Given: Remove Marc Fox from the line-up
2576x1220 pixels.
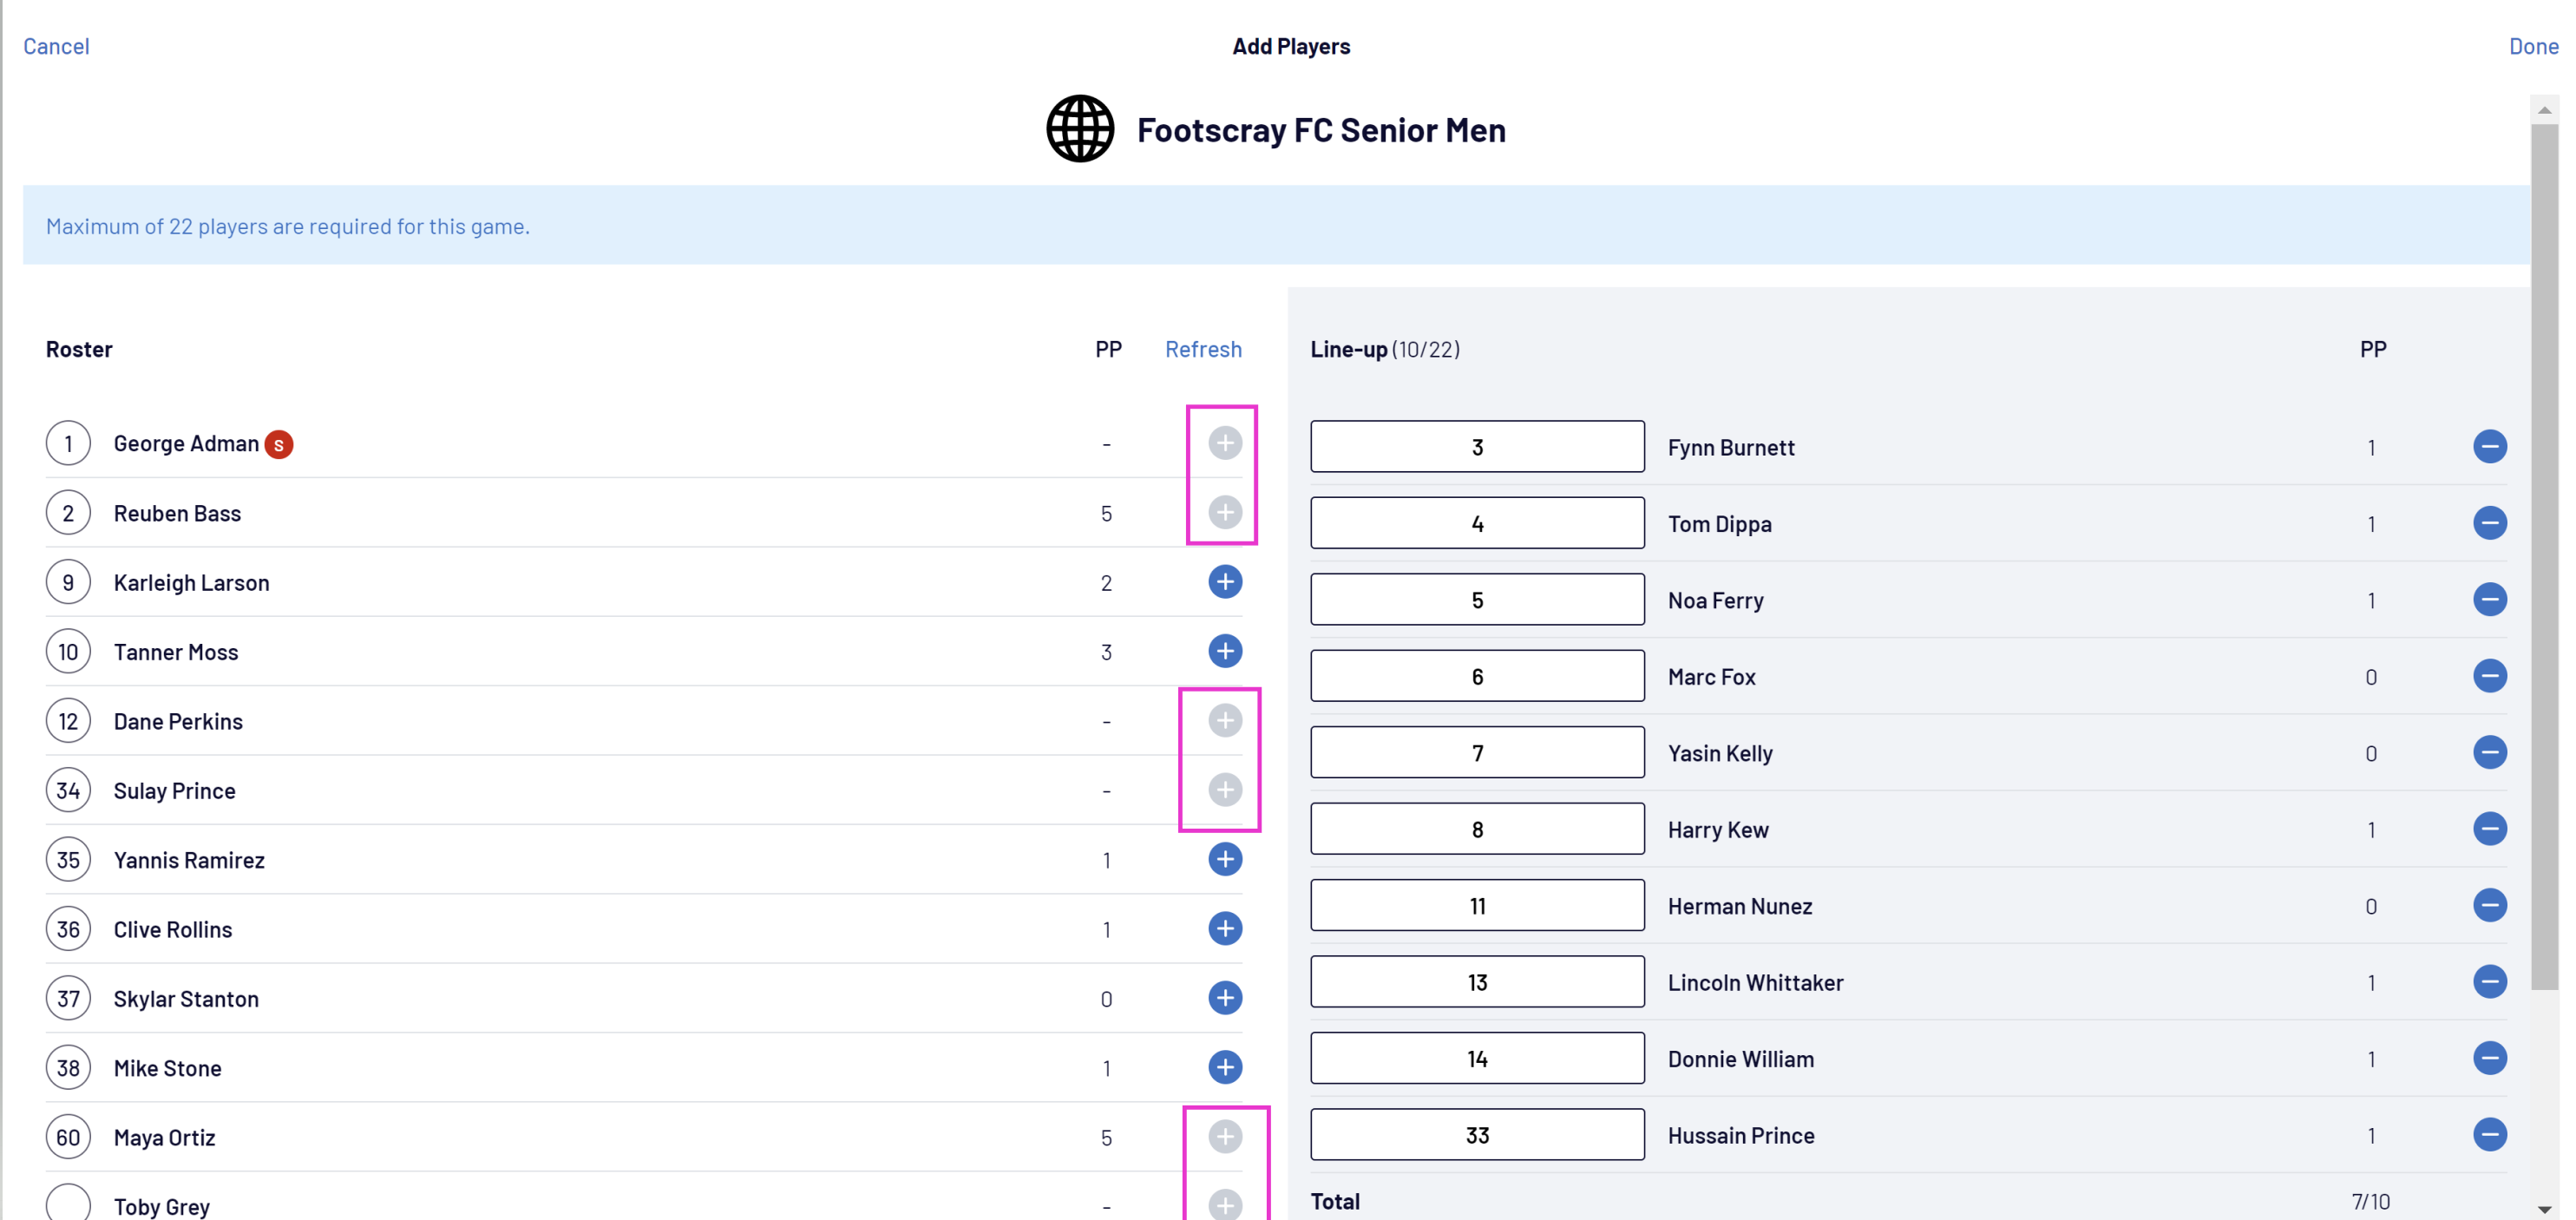Looking at the screenshot, I should tap(2489, 676).
